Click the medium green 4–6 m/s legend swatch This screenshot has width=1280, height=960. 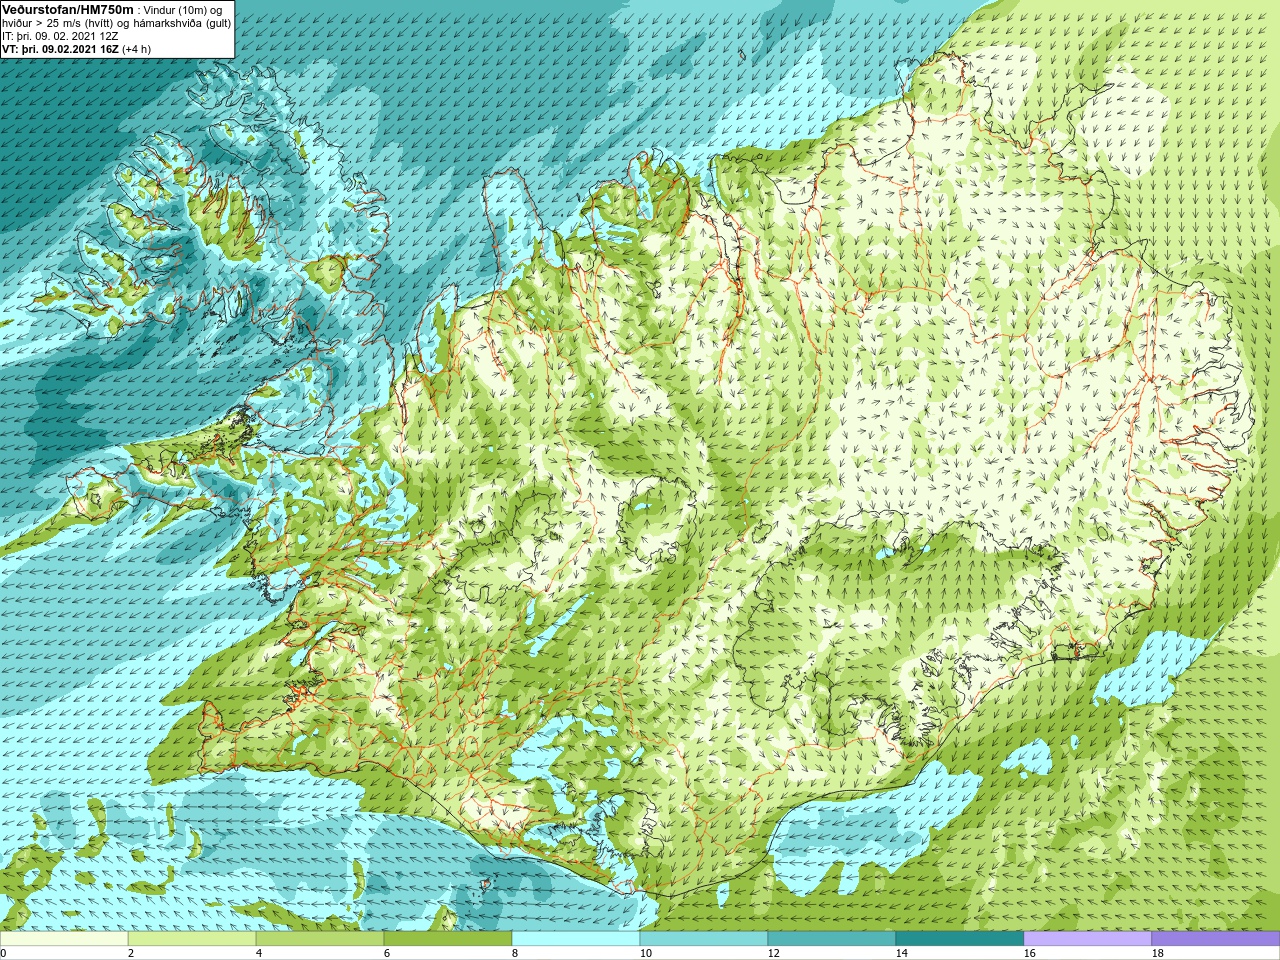[320, 939]
